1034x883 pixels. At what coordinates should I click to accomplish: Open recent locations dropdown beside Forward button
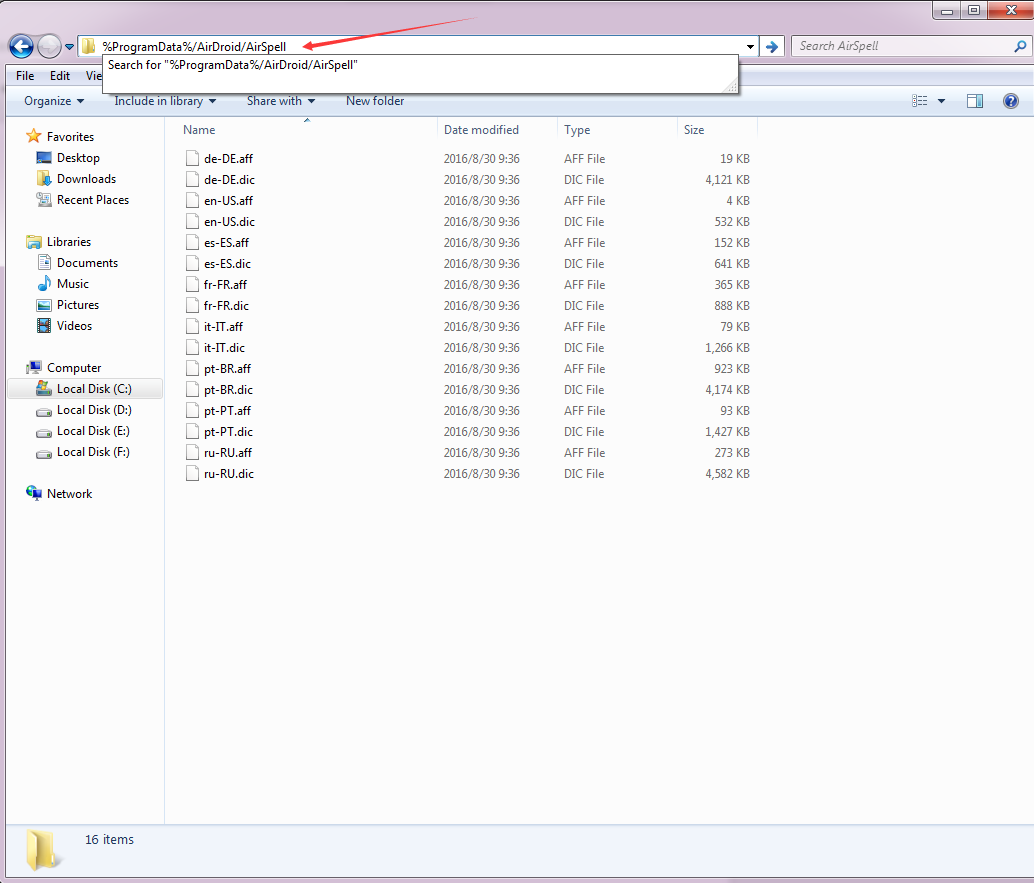pyautogui.click(x=69, y=47)
